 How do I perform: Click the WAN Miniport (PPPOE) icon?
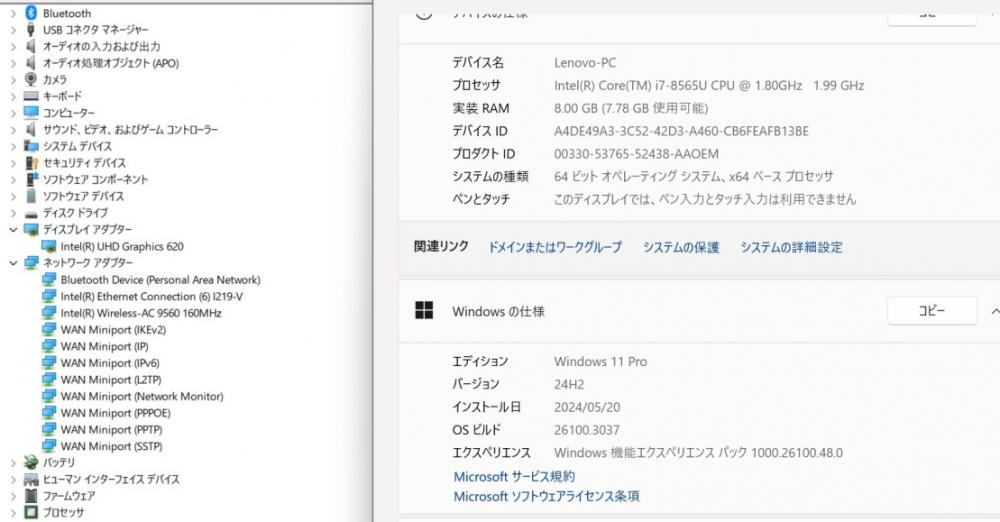[x=48, y=412]
